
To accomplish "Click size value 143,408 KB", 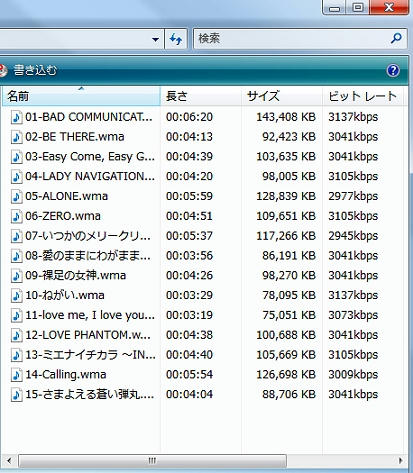I will (x=286, y=117).
